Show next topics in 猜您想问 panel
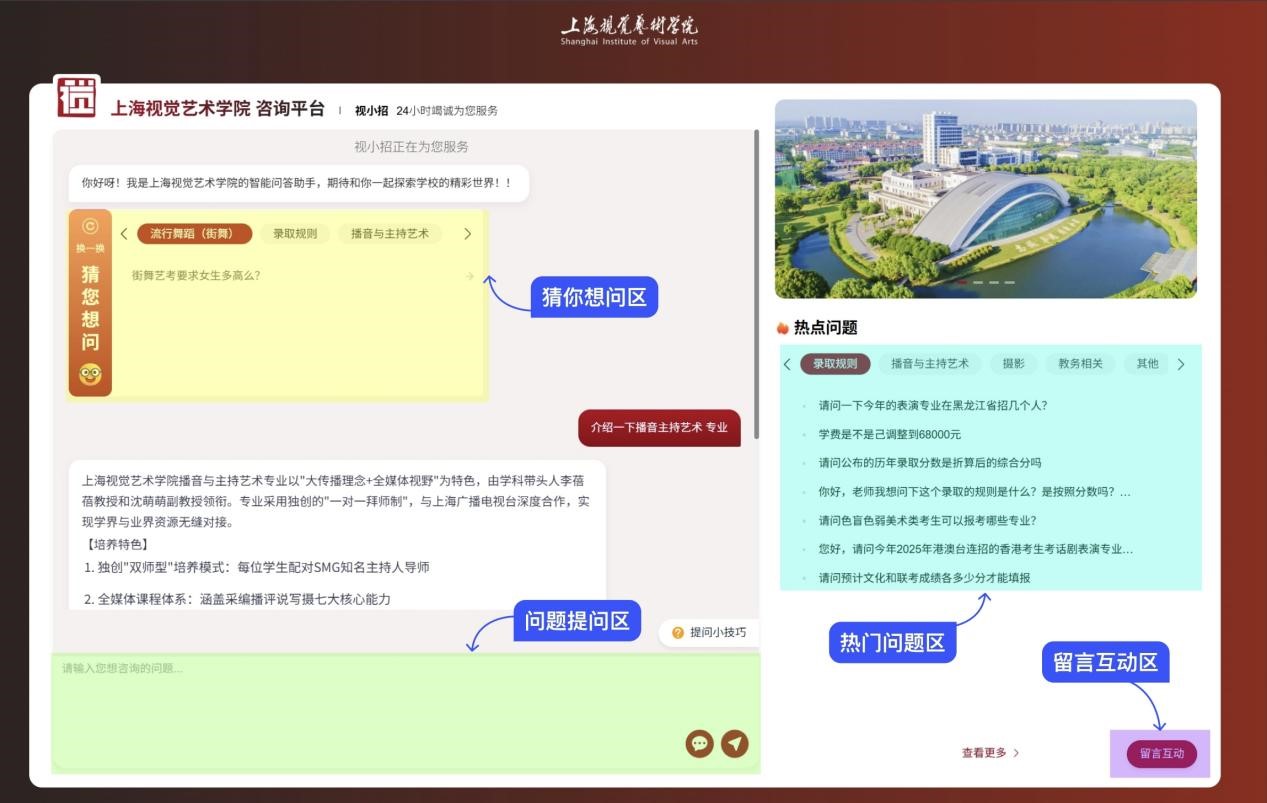This screenshot has height=803, width=1267. [x=467, y=234]
